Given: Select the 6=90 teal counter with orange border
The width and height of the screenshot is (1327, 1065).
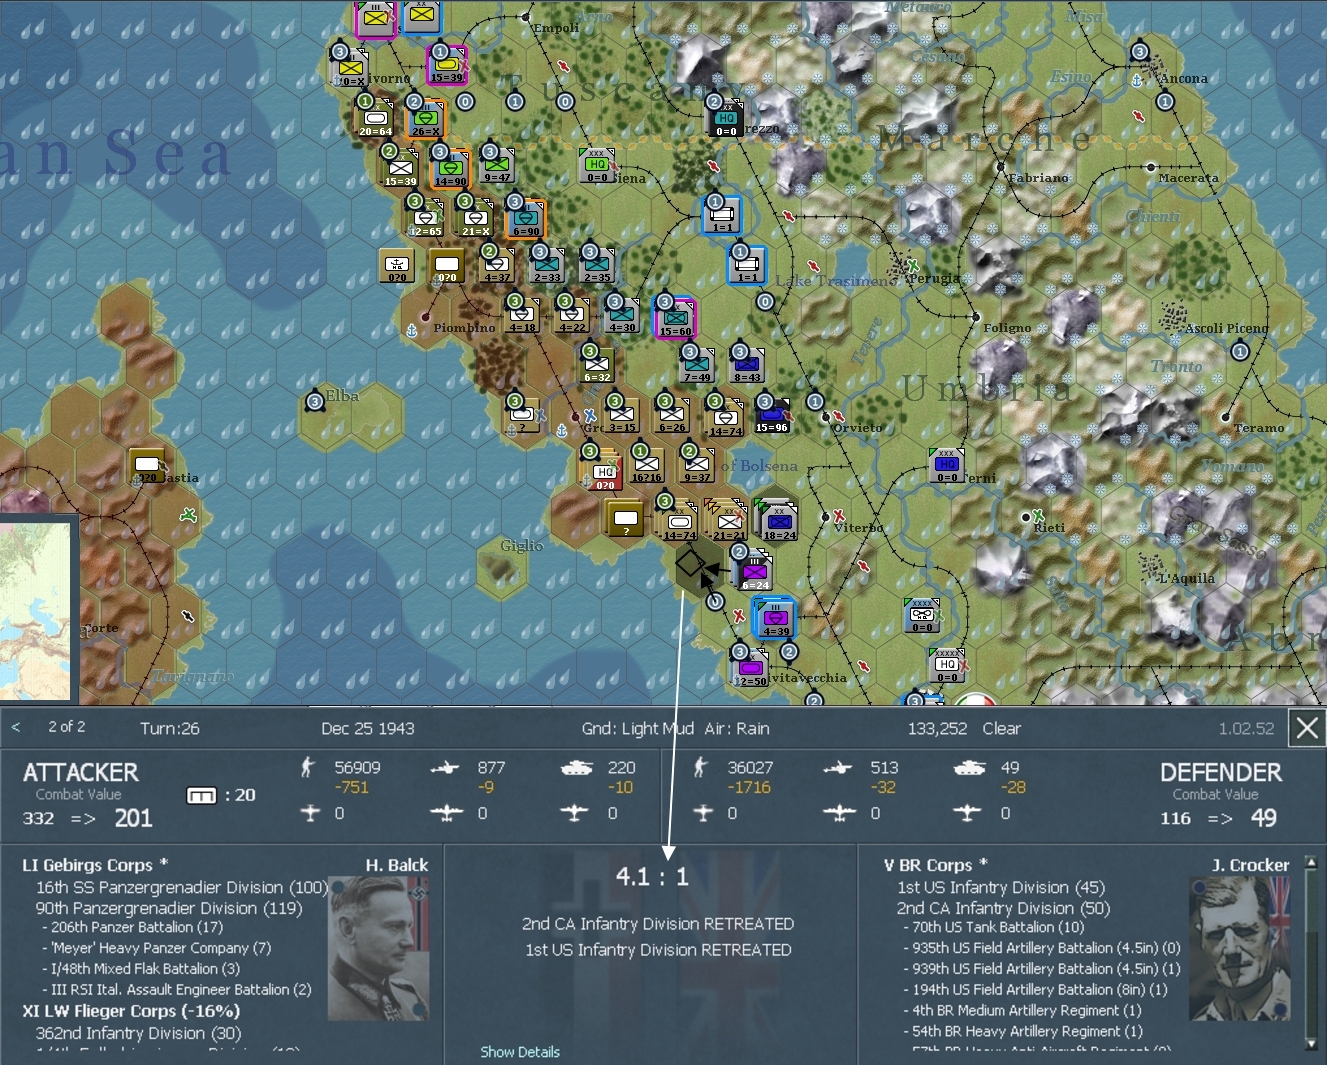Looking at the screenshot, I should pos(526,219).
